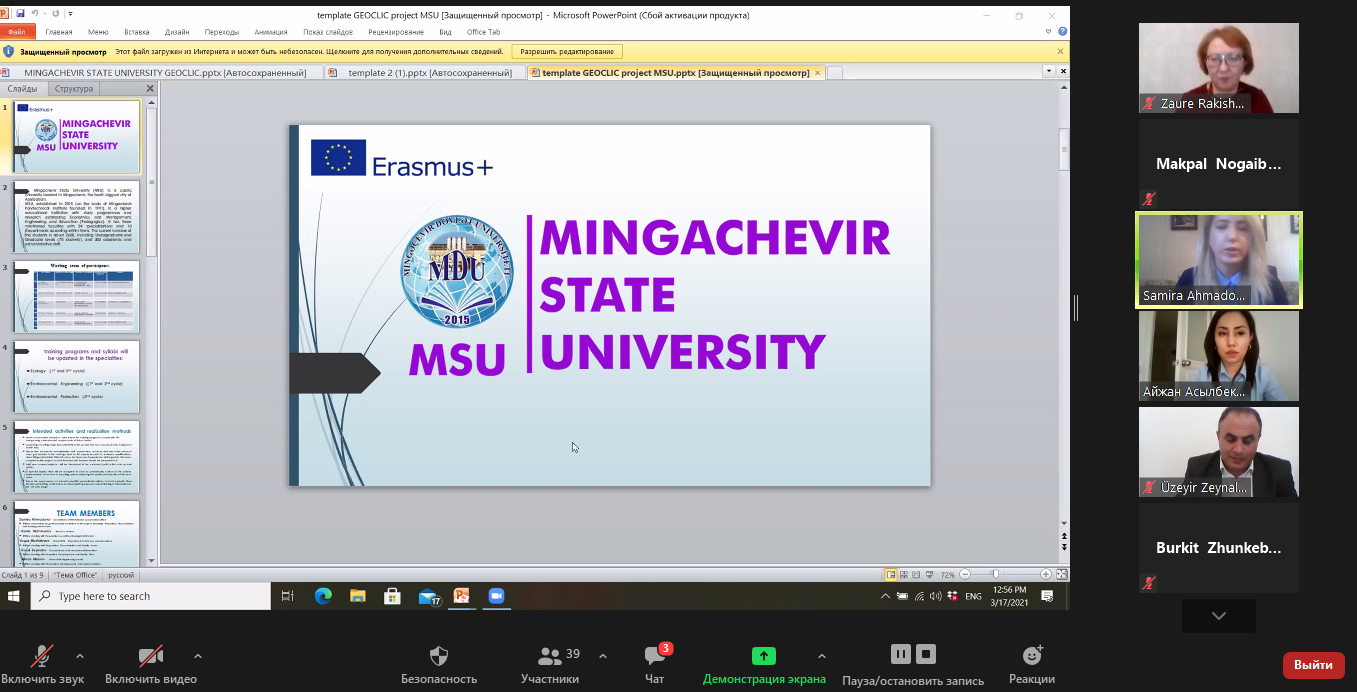This screenshot has height=692, width=1357.
Task: Expand the video options arrow next to the camera
Action: [x=198, y=656]
